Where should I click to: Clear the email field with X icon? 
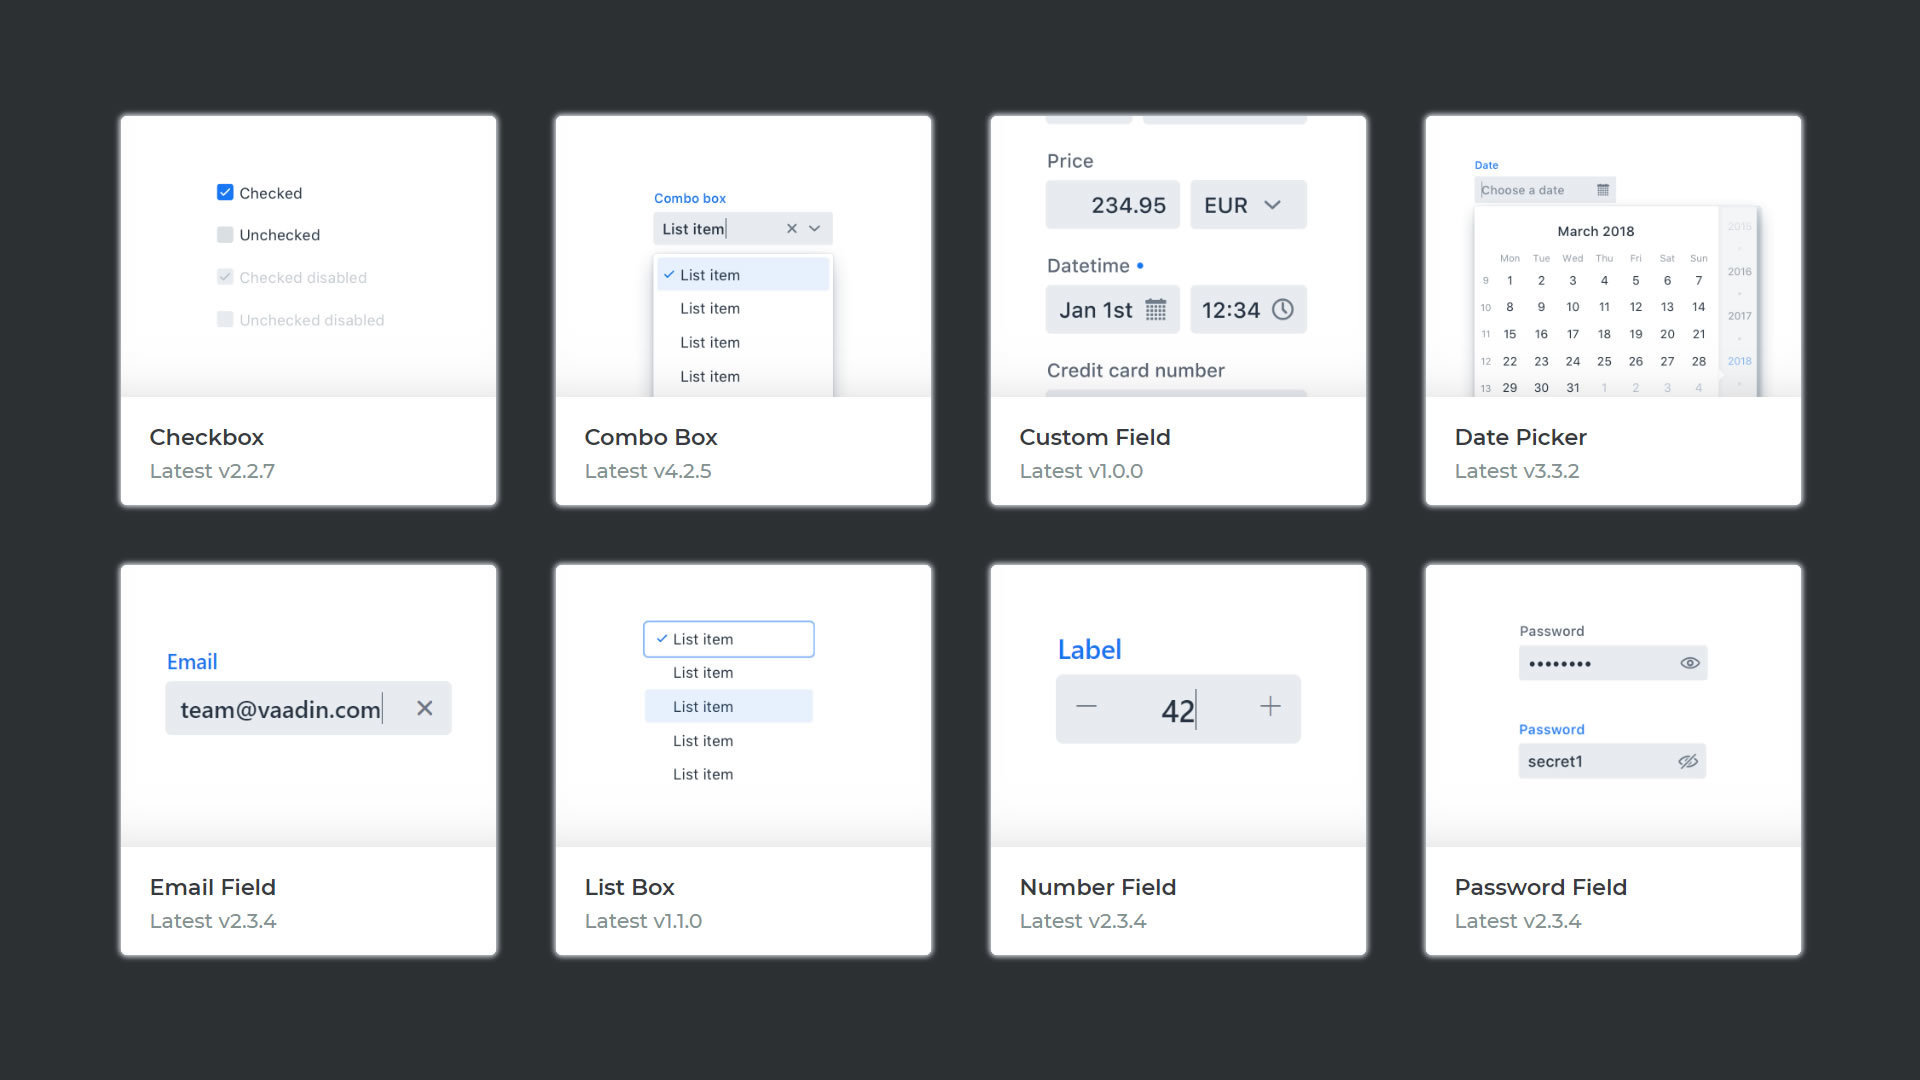425,708
